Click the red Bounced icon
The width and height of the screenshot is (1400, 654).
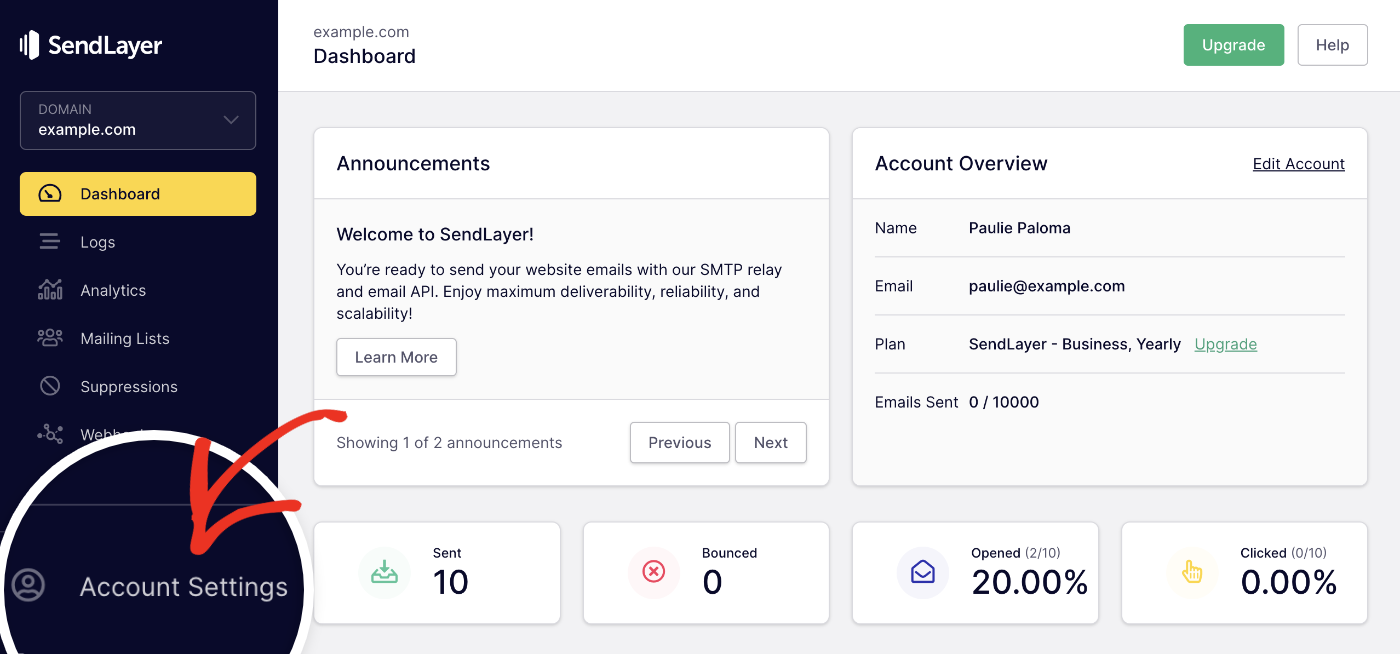[x=654, y=572]
